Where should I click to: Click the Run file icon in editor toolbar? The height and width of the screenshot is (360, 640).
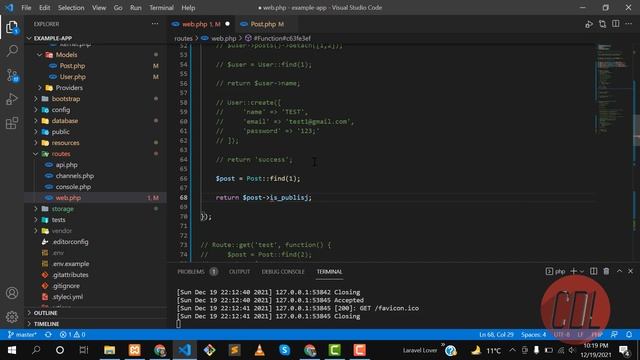click(589, 24)
